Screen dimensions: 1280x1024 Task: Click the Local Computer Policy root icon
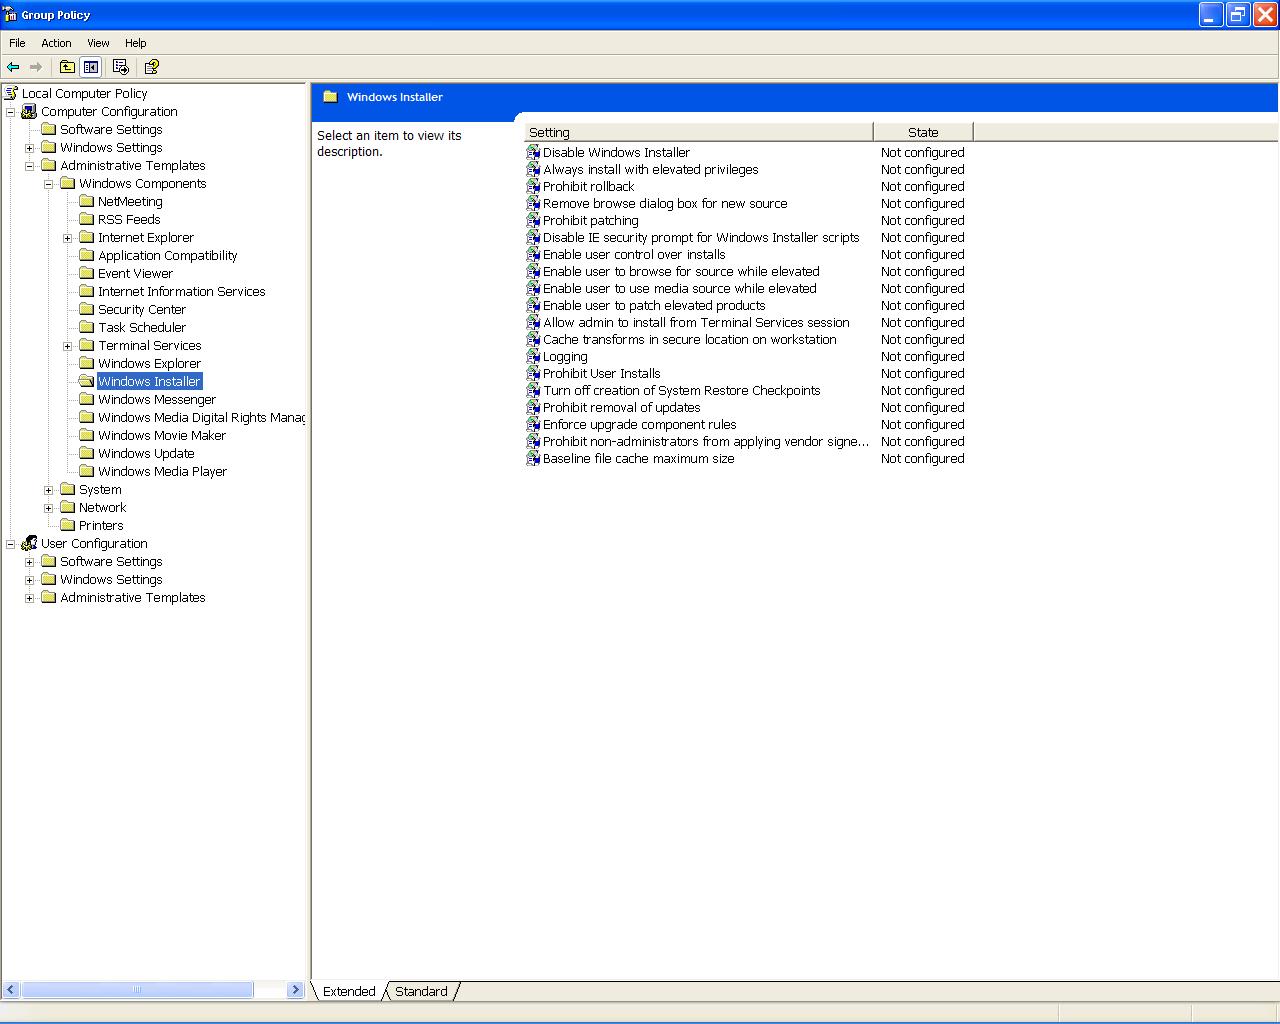click(11, 93)
